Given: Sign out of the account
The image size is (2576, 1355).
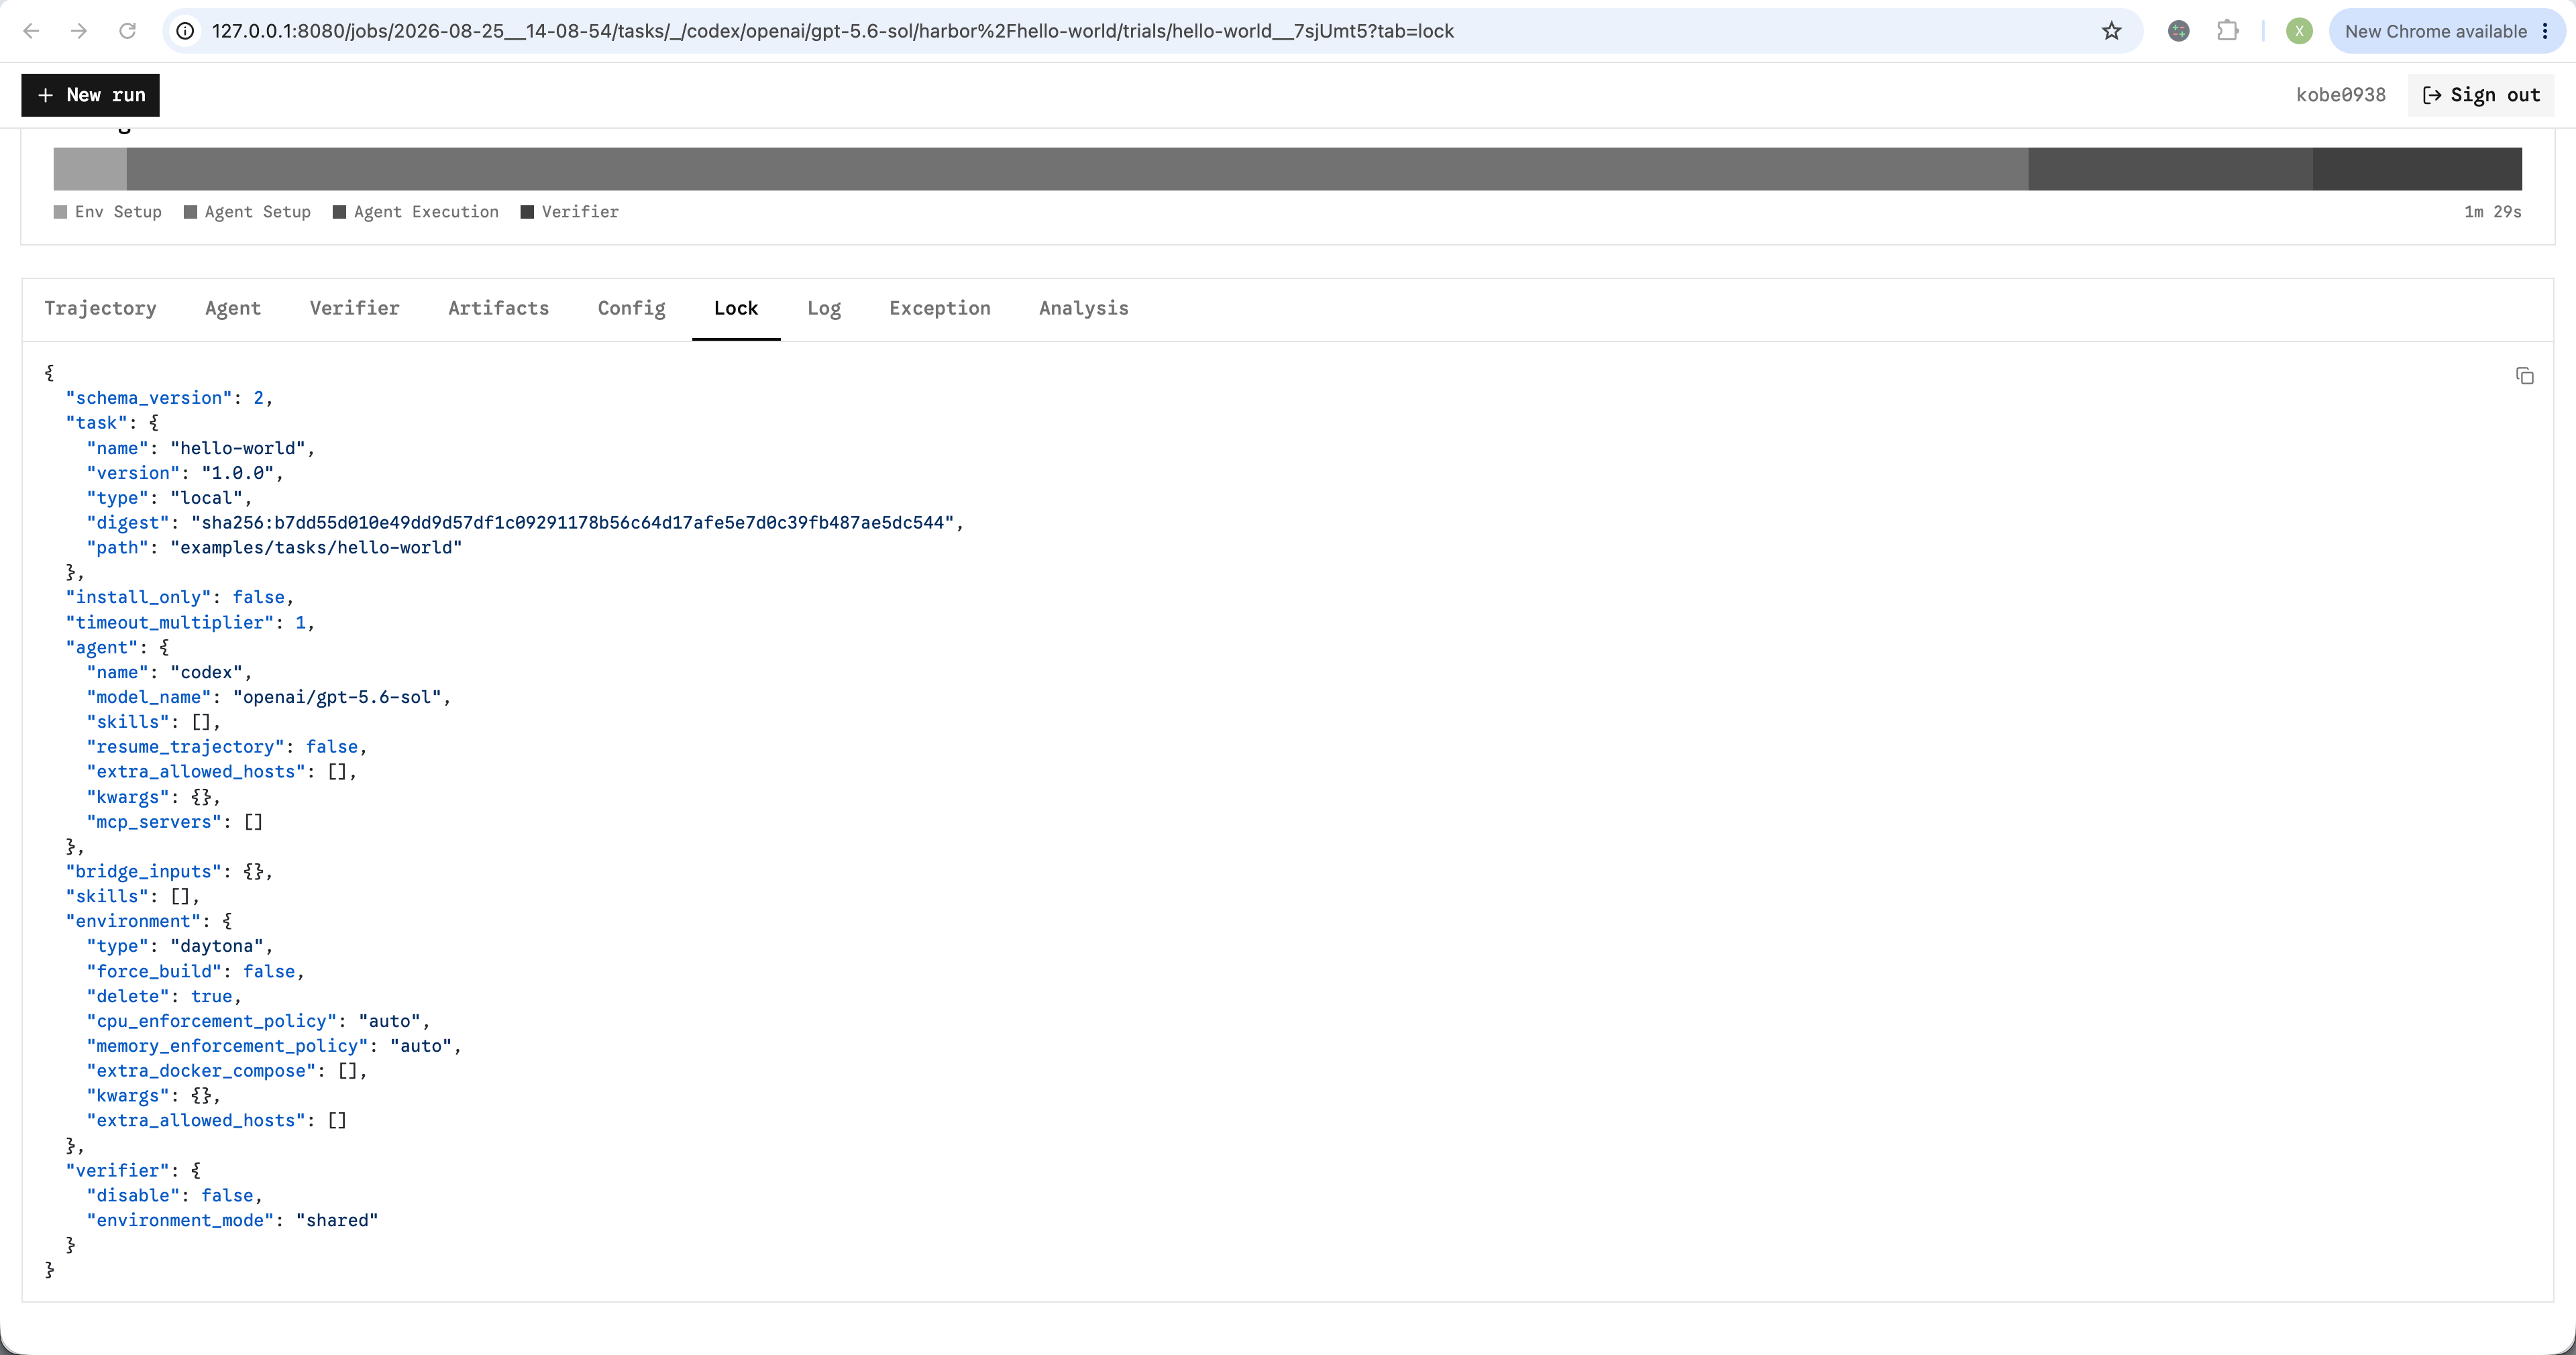Looking at the screenshot, I should [x=2481, y=95].
